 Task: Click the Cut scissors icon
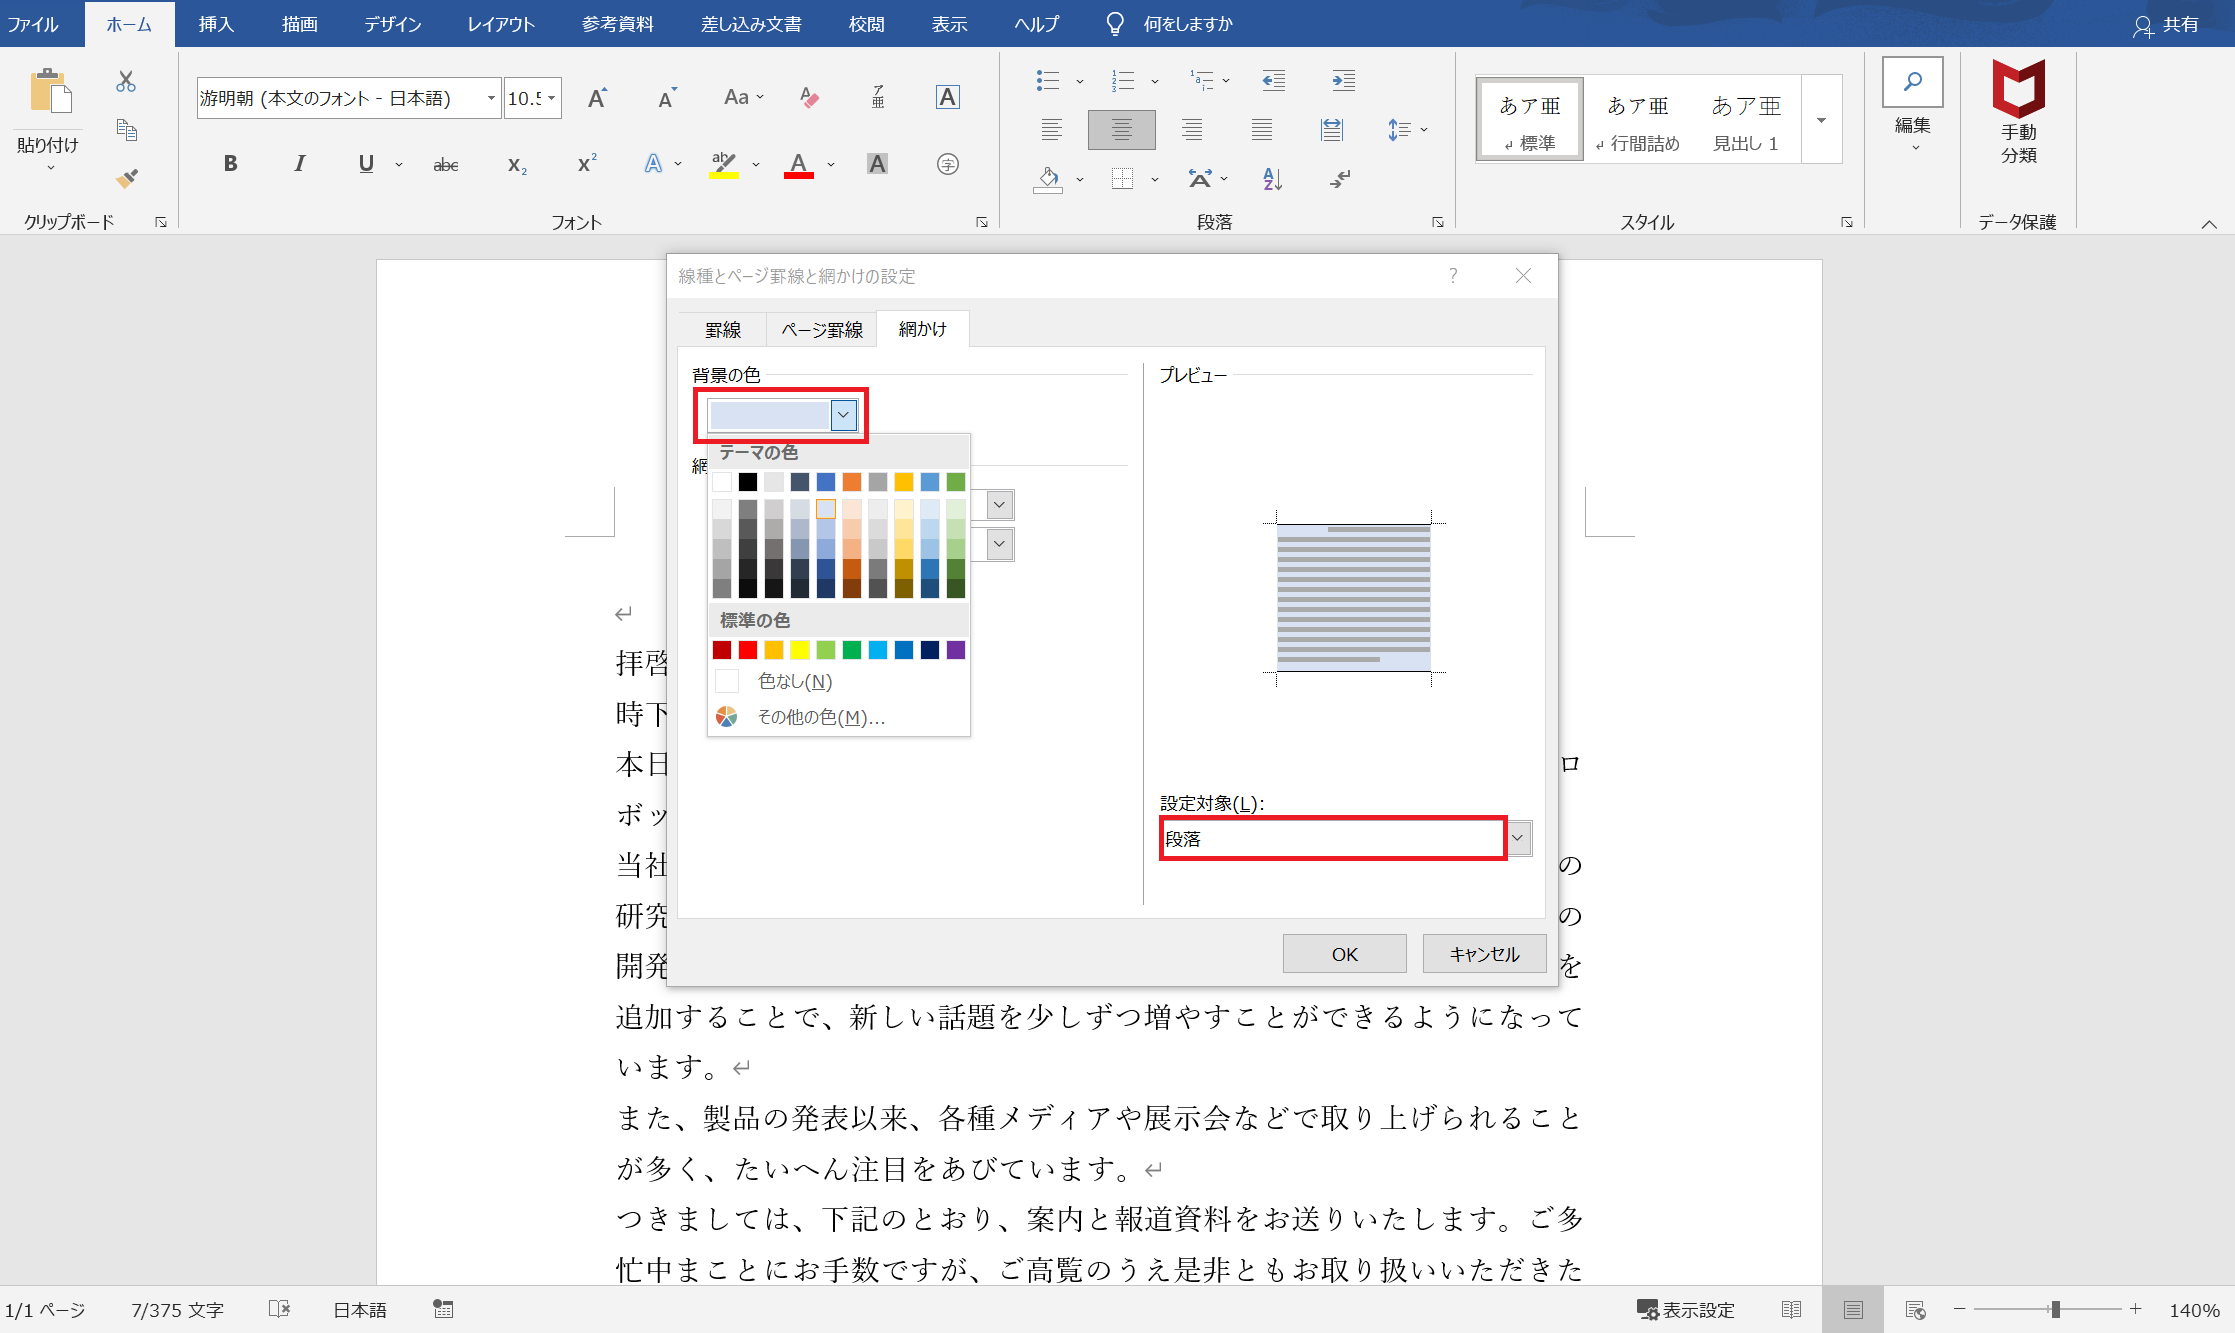[125, 82]
